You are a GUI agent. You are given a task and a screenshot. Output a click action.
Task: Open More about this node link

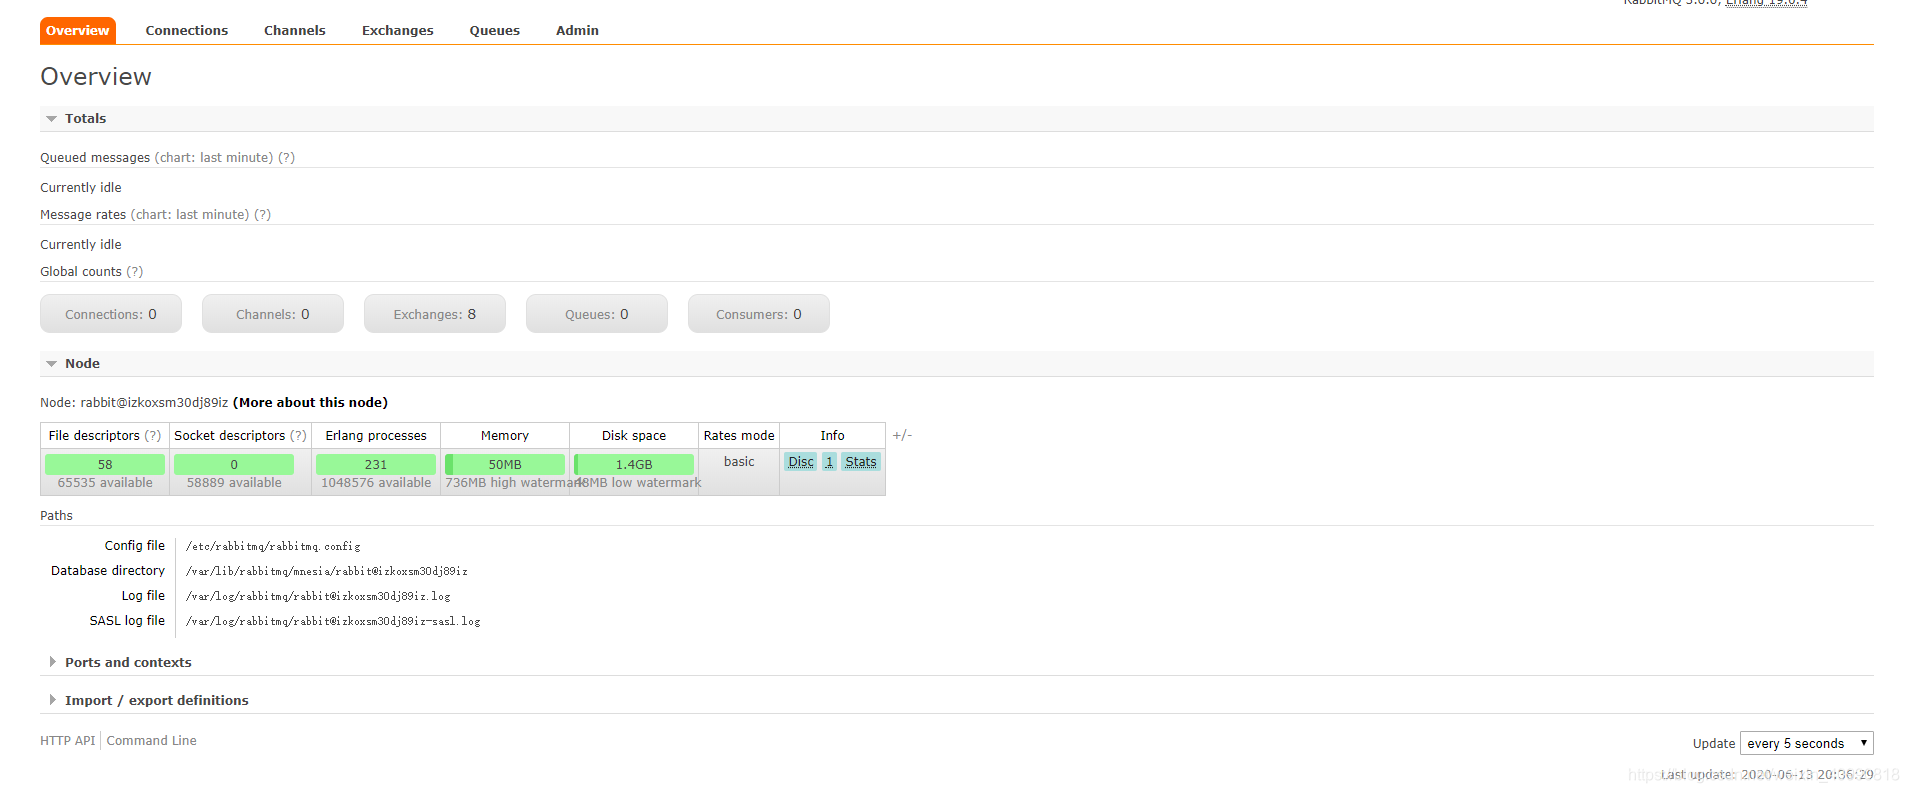coord(310,402)
